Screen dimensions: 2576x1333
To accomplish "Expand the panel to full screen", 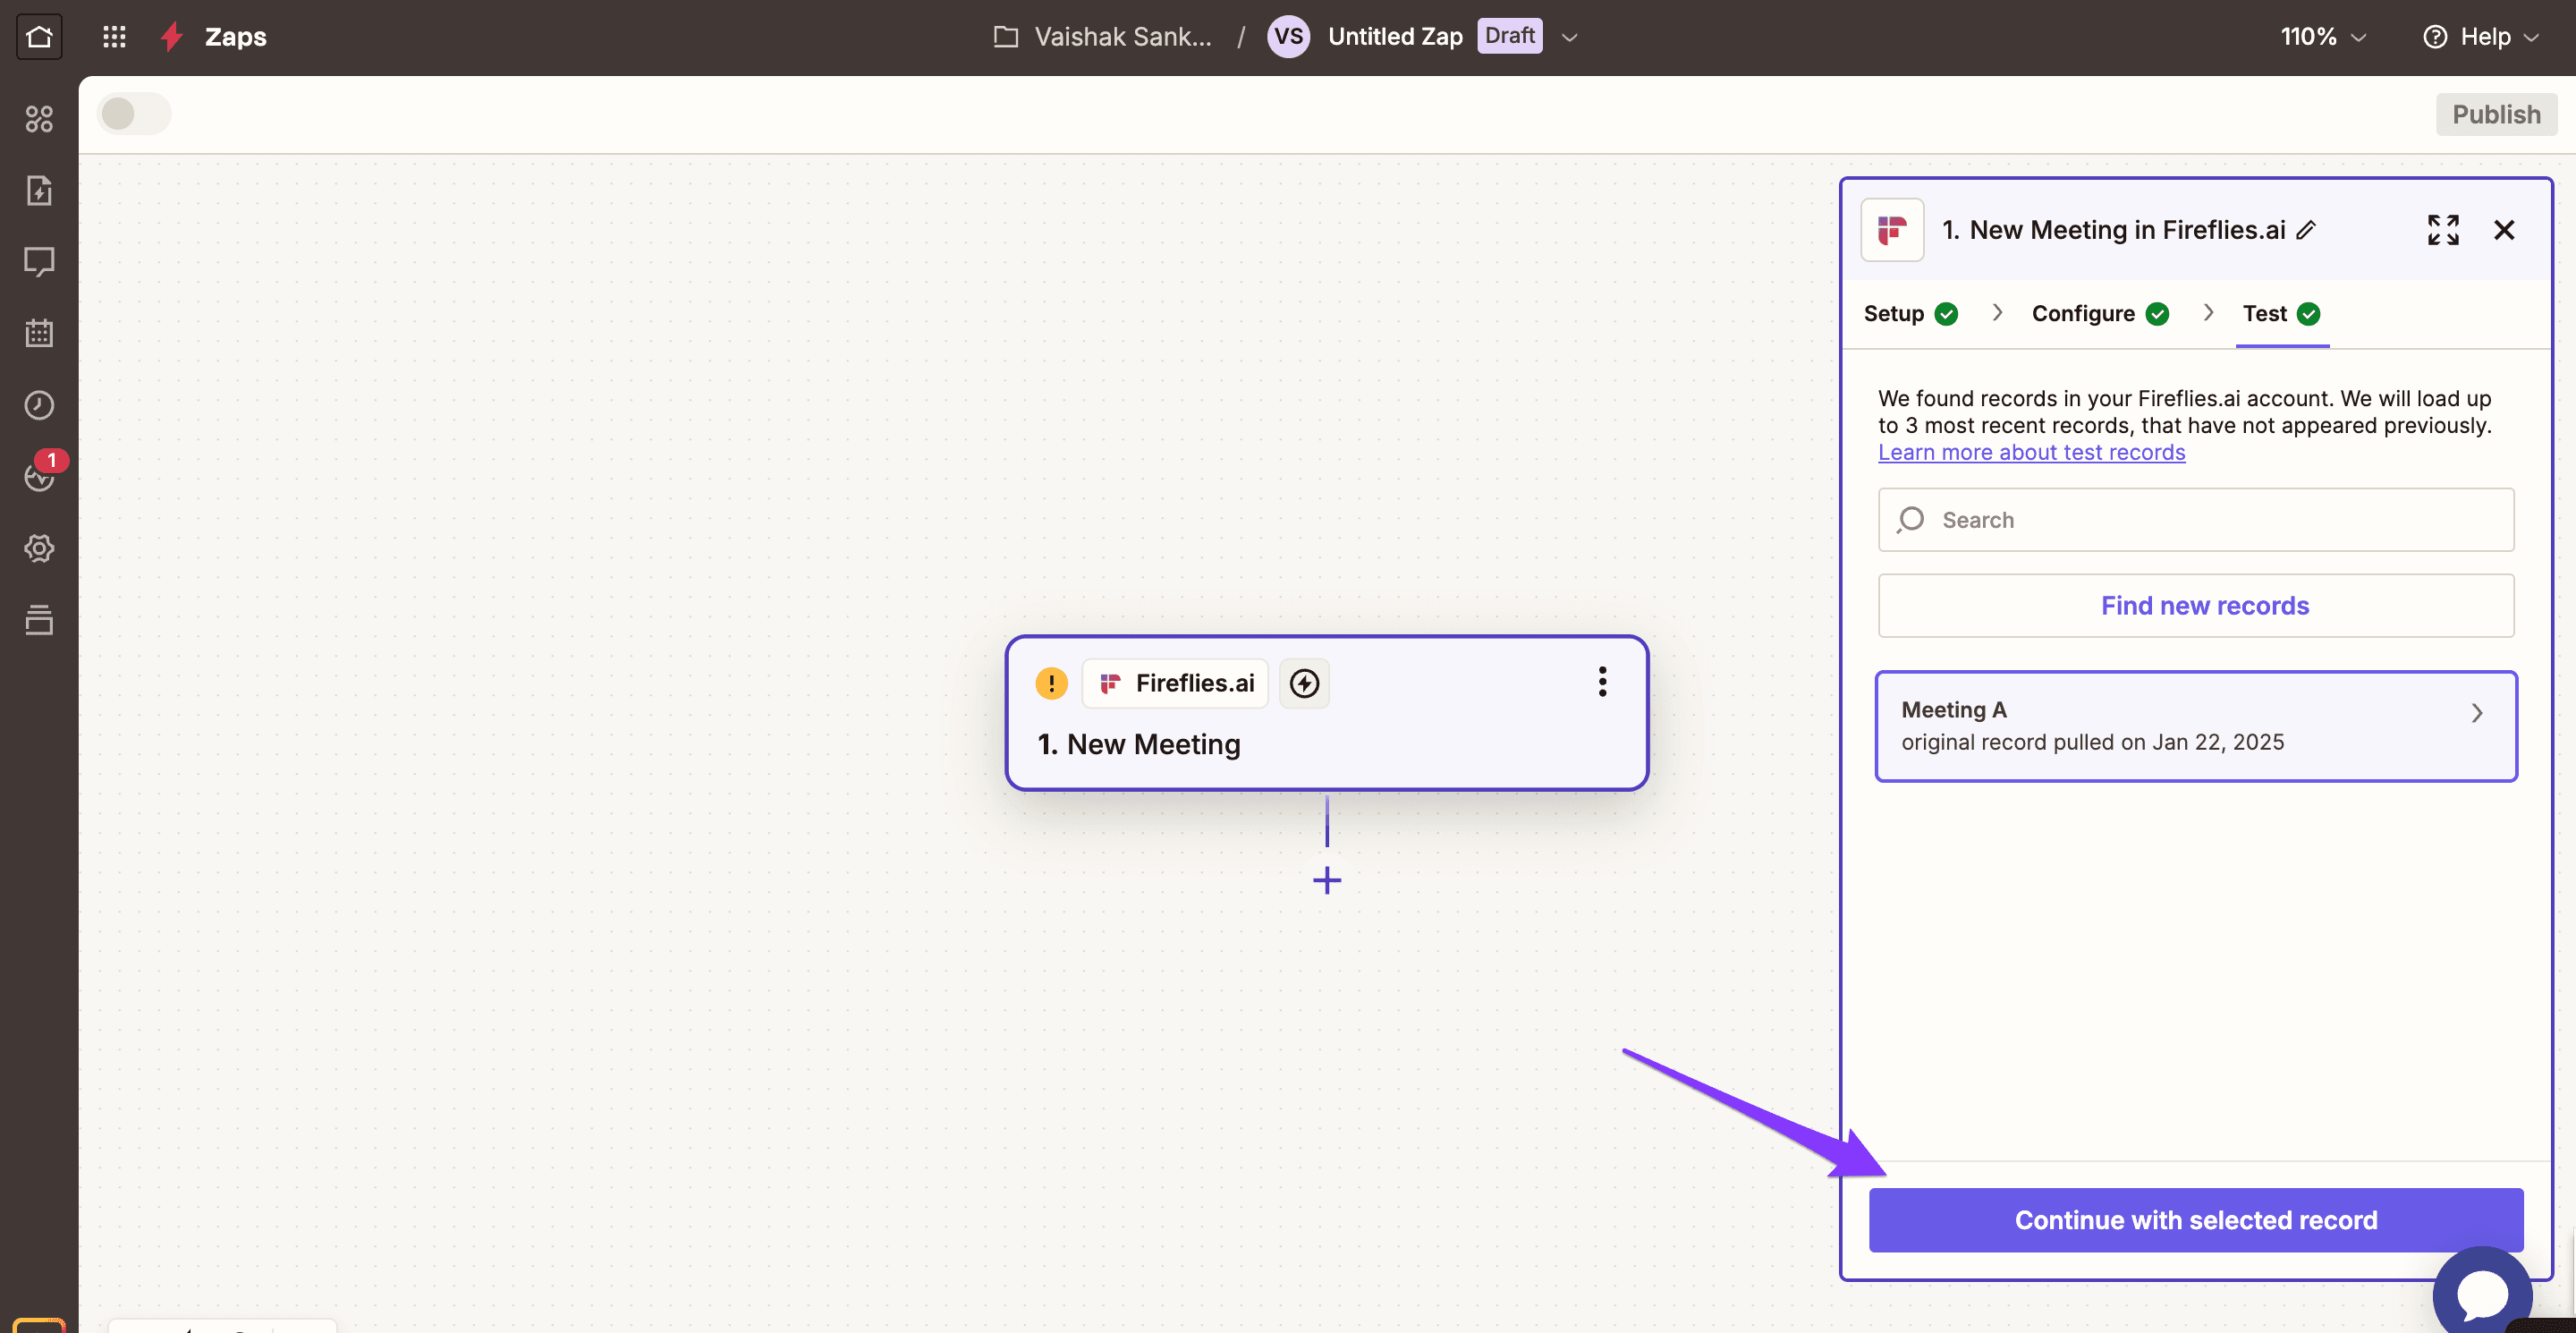I will coord(2443,230).
